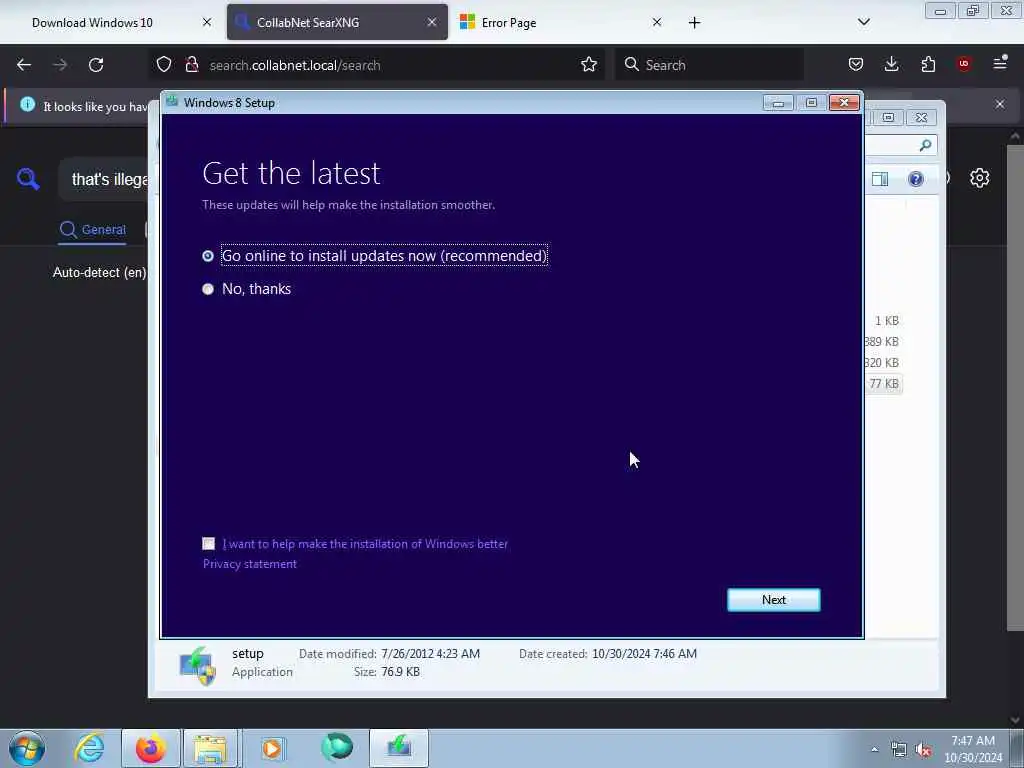The height and width of the screenshot is (768, 1024).
Task: Click the info icon in the notification bar
Action: click(27, 104)
